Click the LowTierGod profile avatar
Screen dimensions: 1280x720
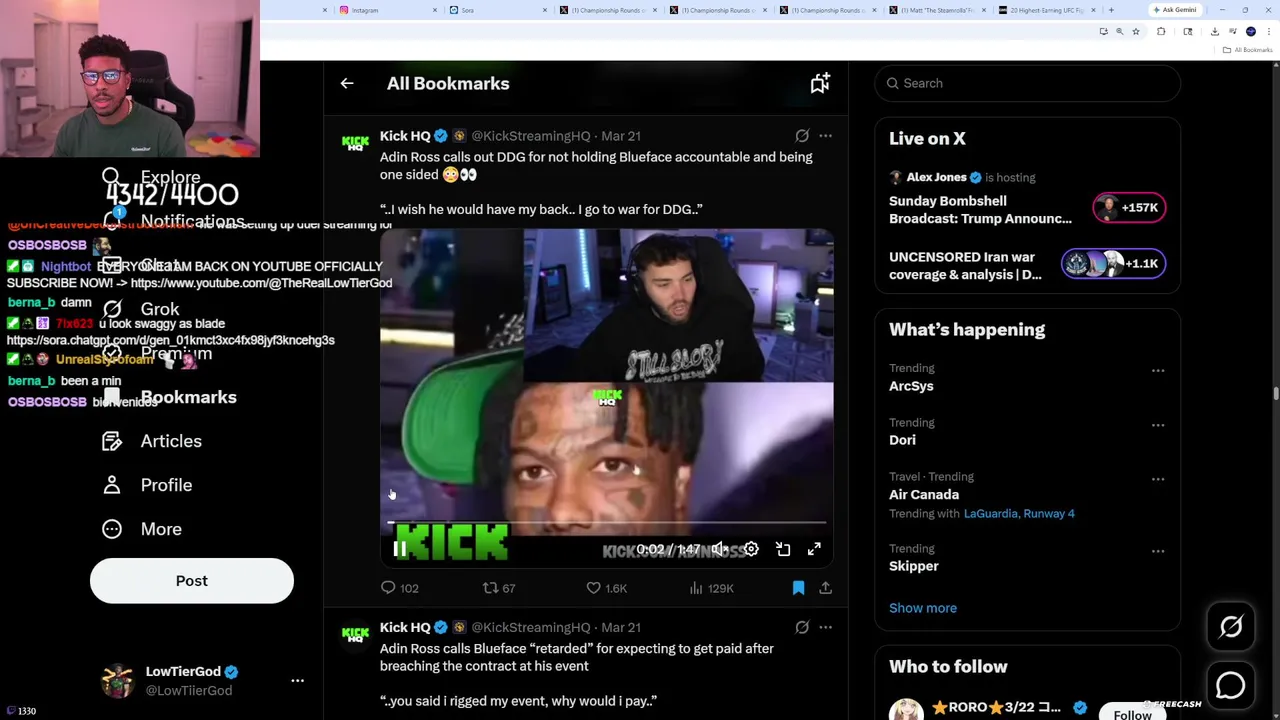(x=118, y=680)
